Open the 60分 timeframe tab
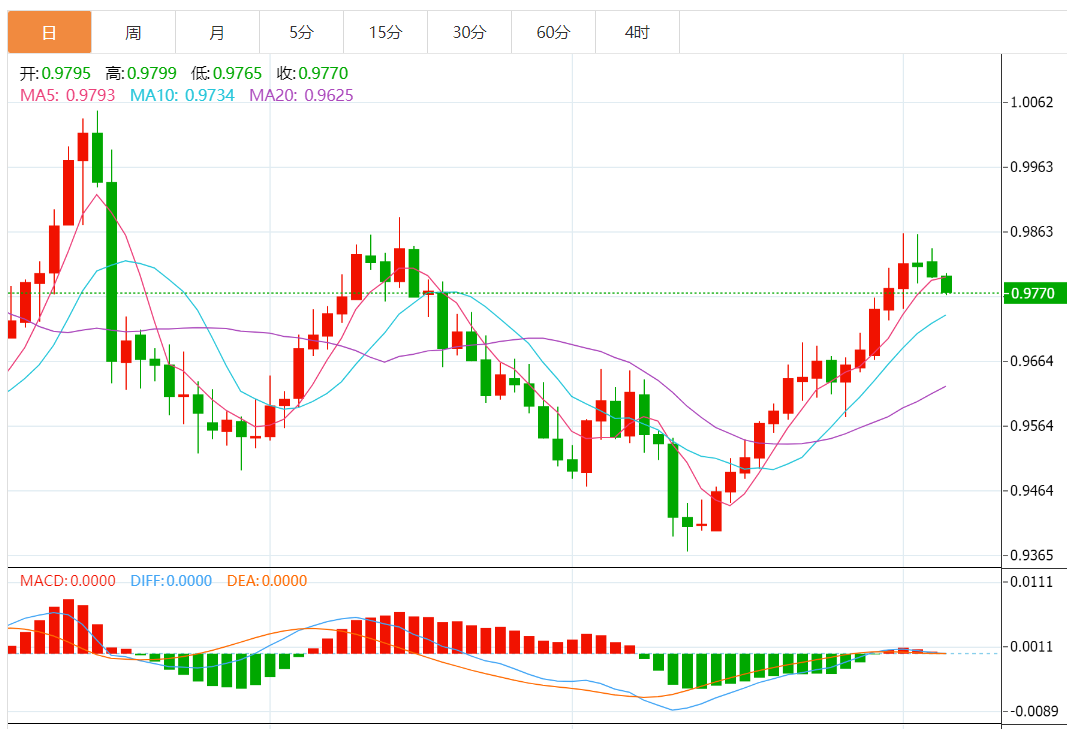 (553, 32)
